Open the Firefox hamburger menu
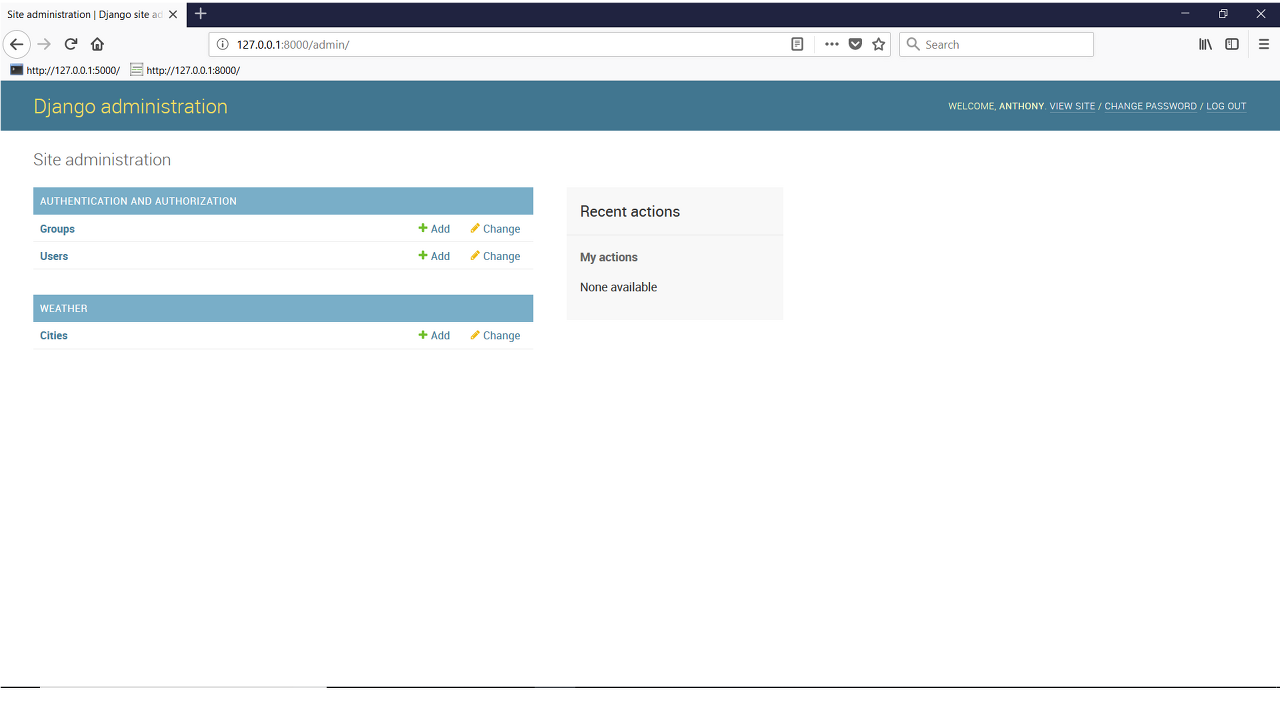The image size is (1280, 720). (1264, 44)
